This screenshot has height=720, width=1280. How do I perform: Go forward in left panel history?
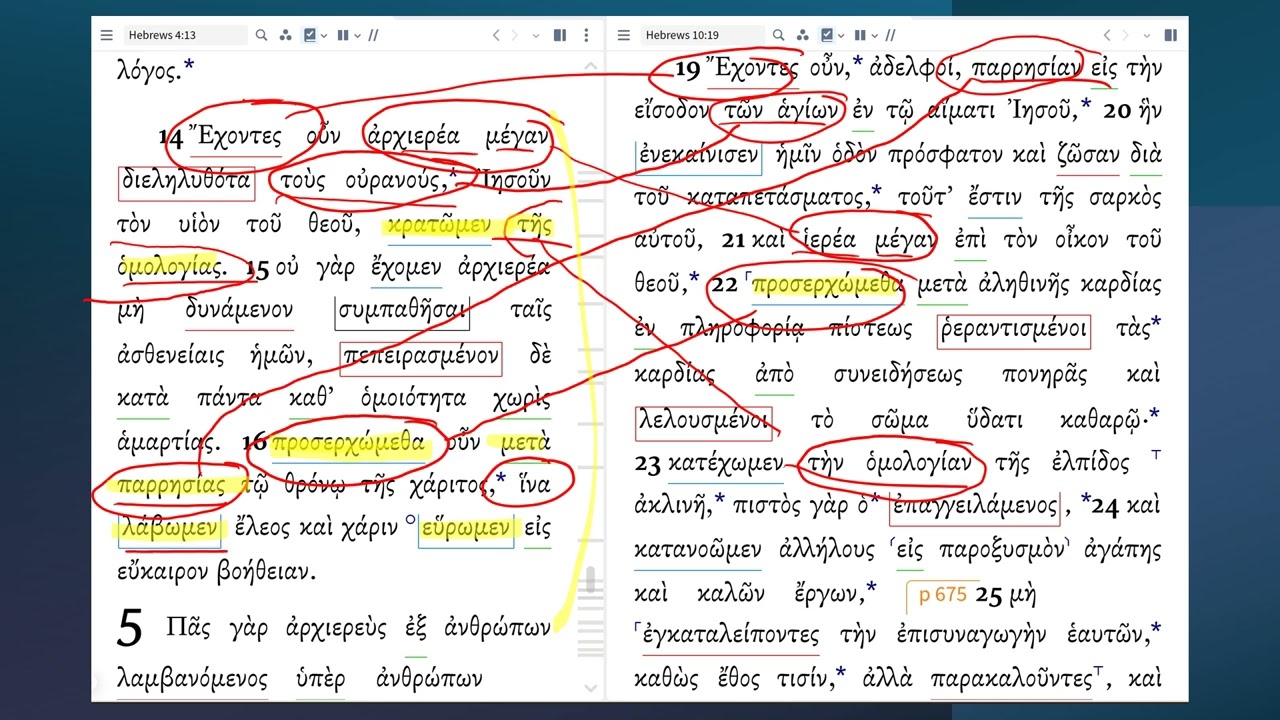(x=515, y=35)
